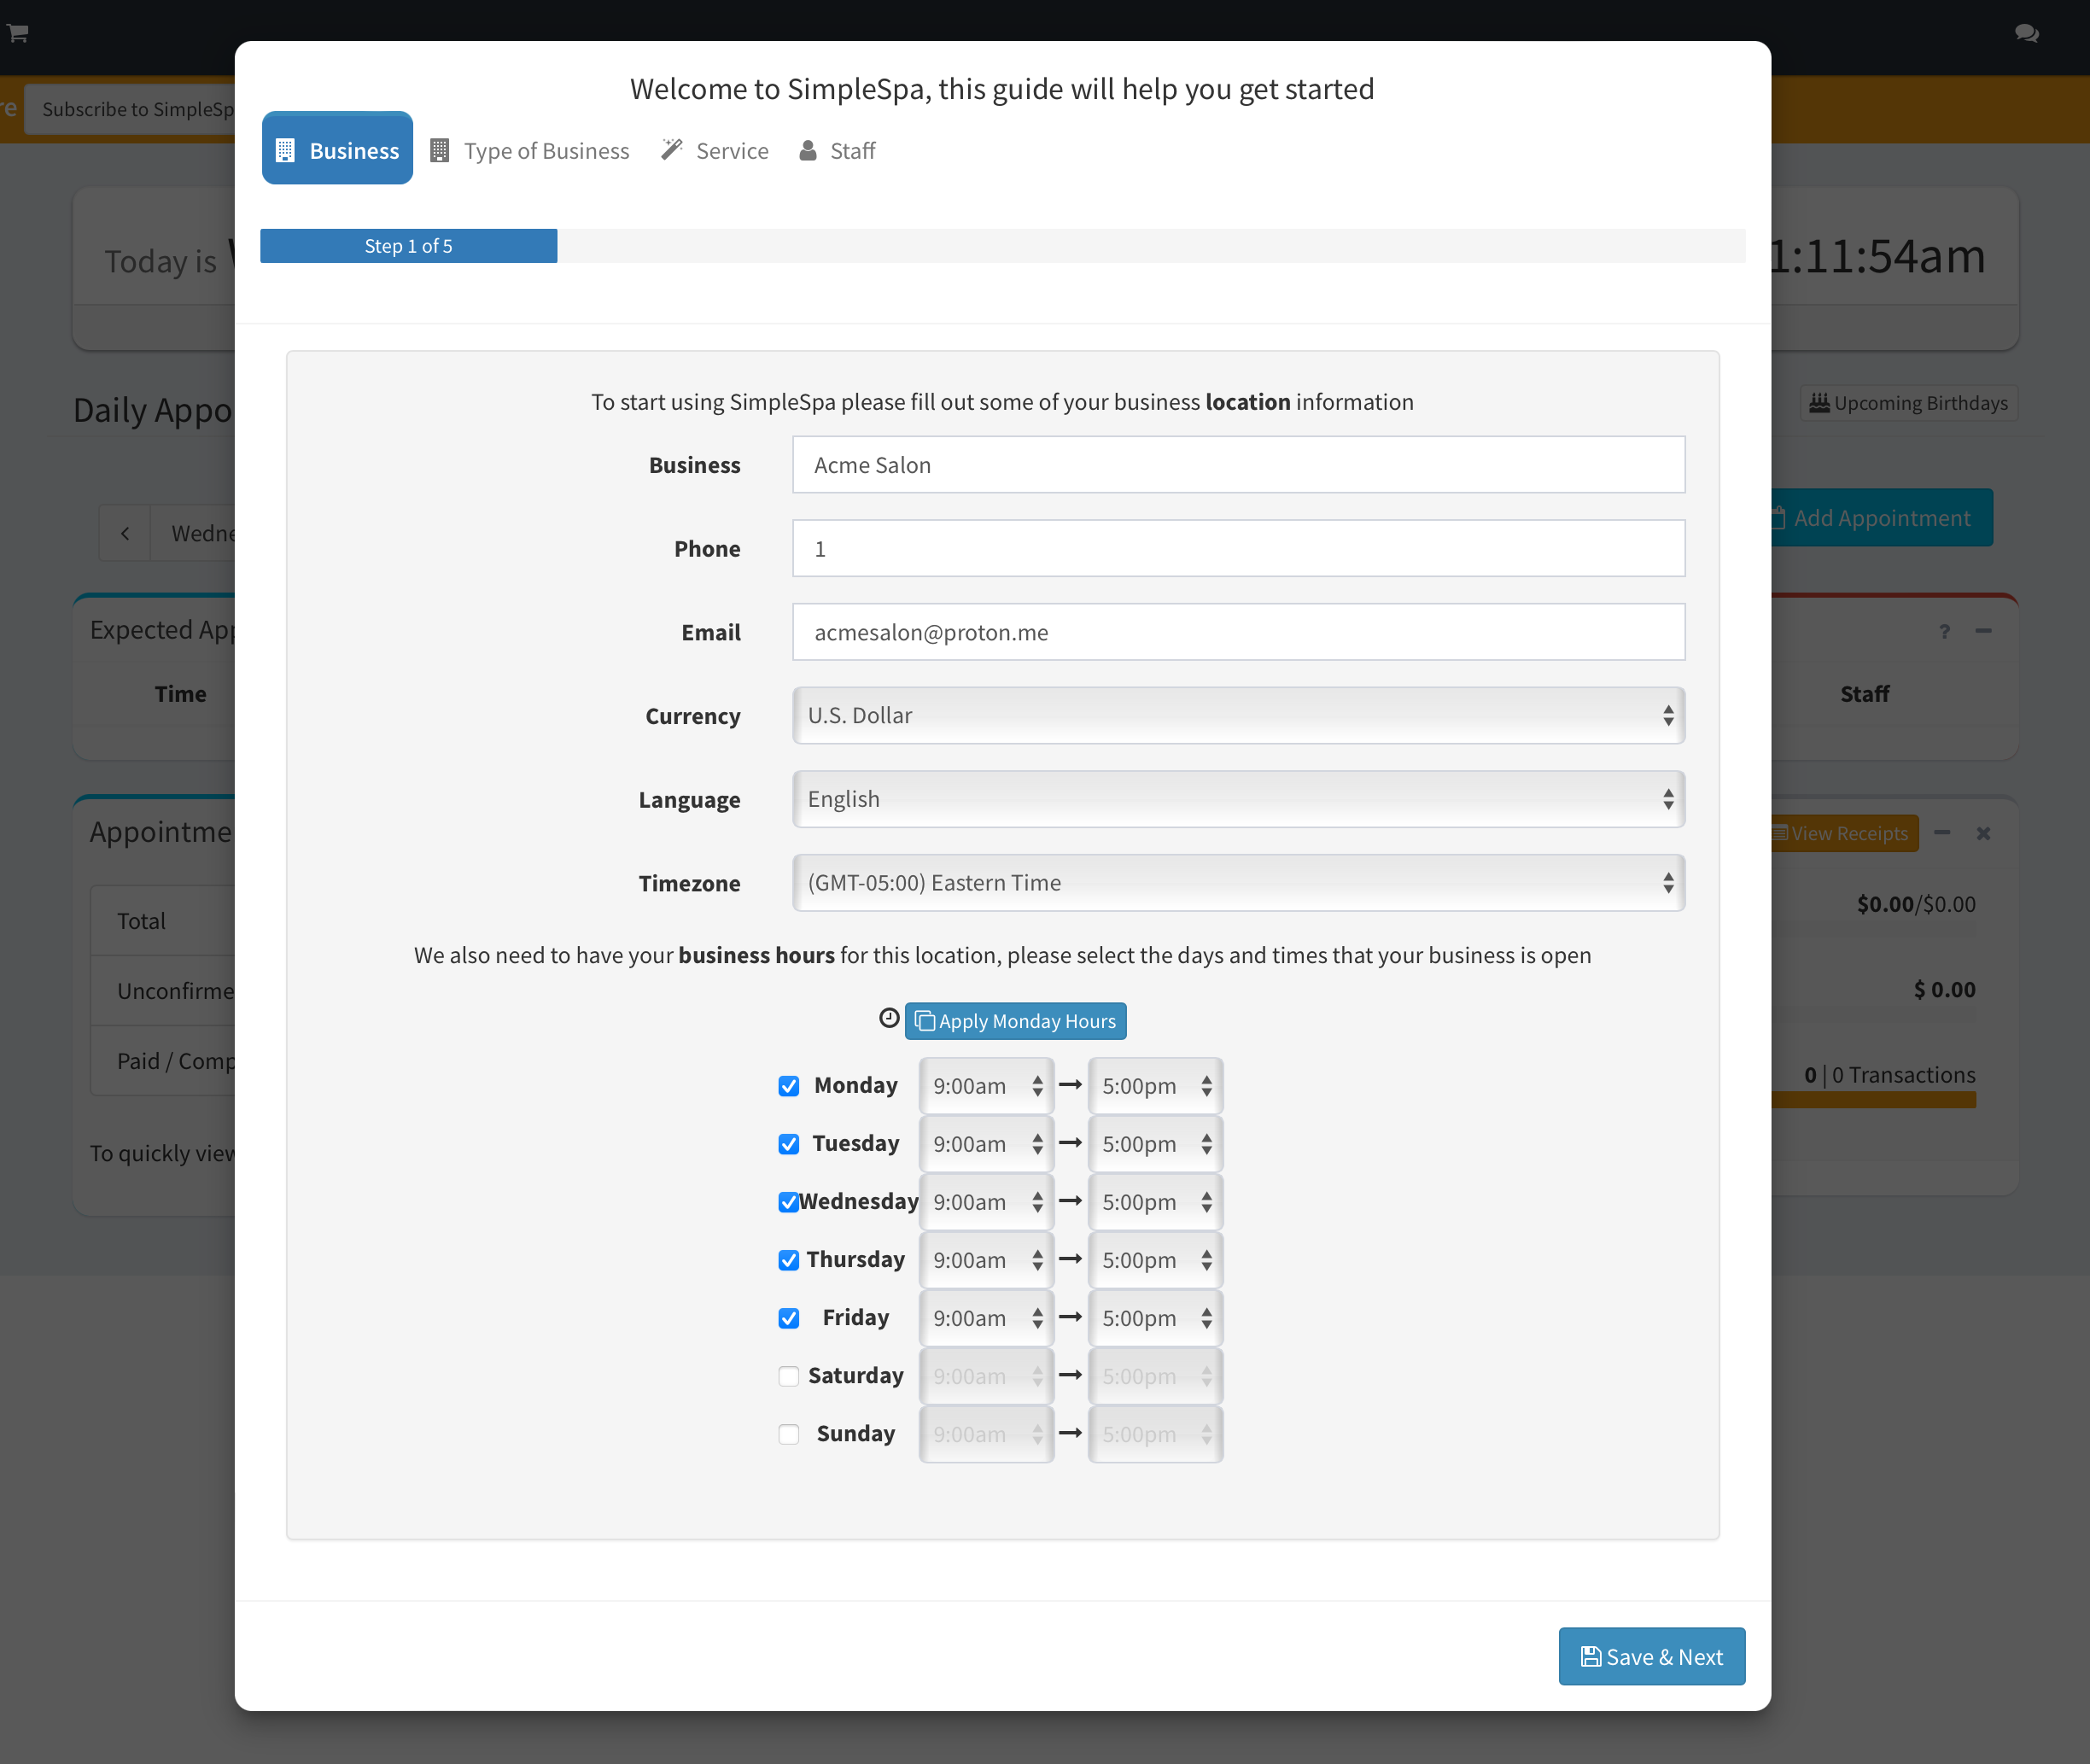
Task: Click the Step 1 of 5 progress bar
Action: (408, 246)
